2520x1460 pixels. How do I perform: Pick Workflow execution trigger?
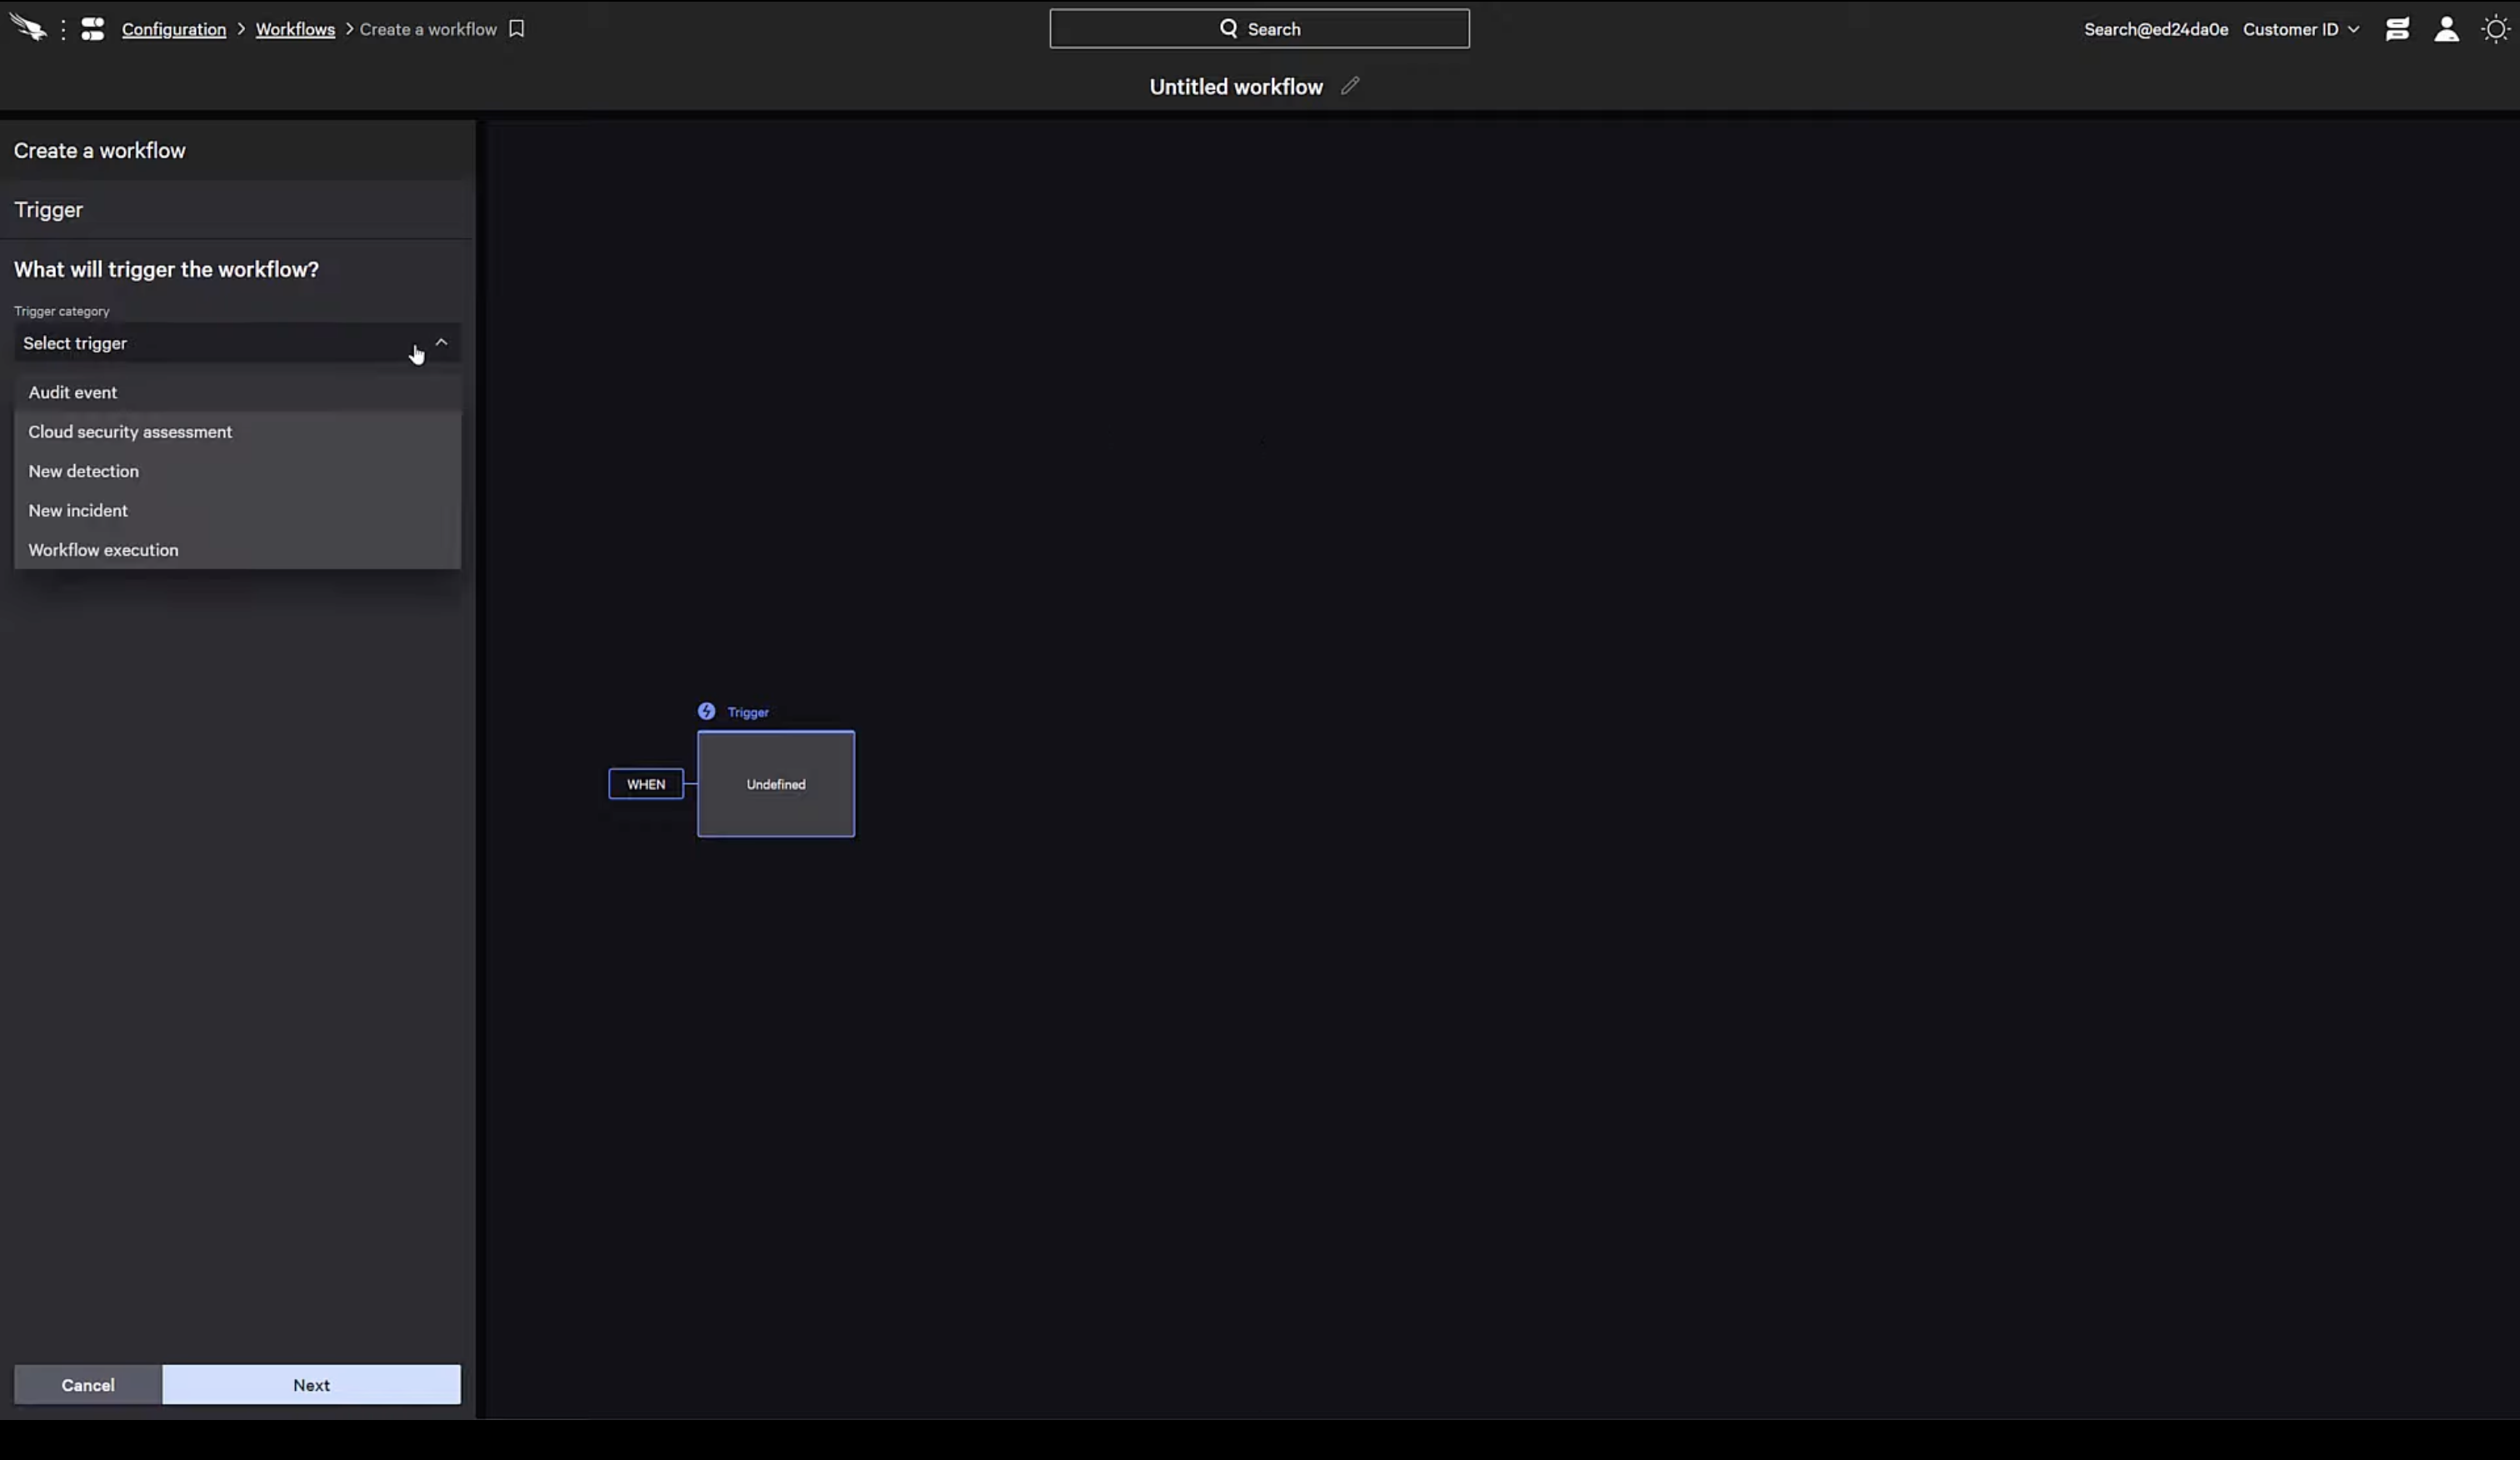(x=103, y=550)
